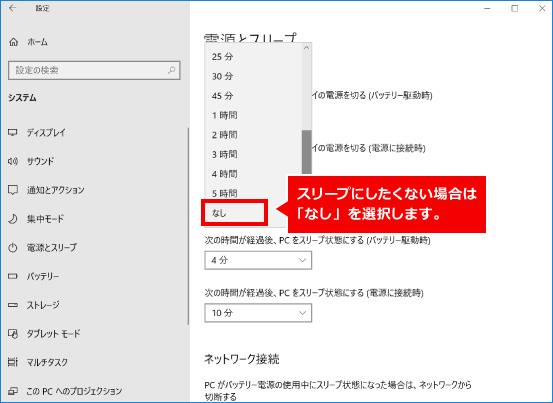Click the Multitasking (マルチタスク) icon
The image size is (553, 403).
pos(13,362)
